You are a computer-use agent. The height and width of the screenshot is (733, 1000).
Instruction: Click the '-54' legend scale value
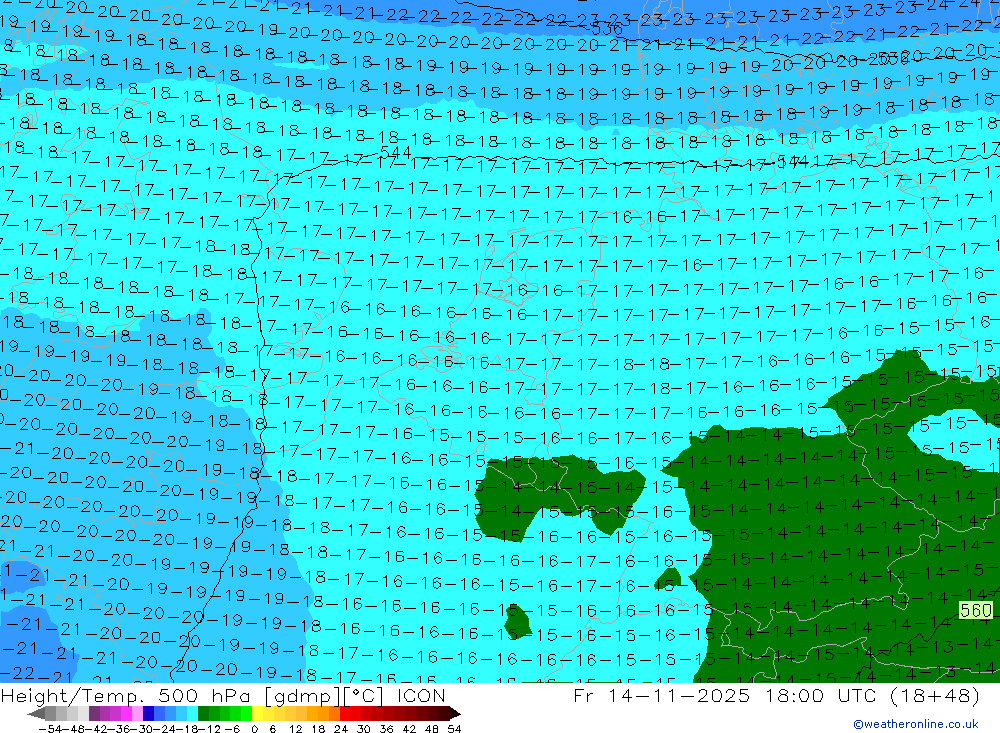click(50, 729)
